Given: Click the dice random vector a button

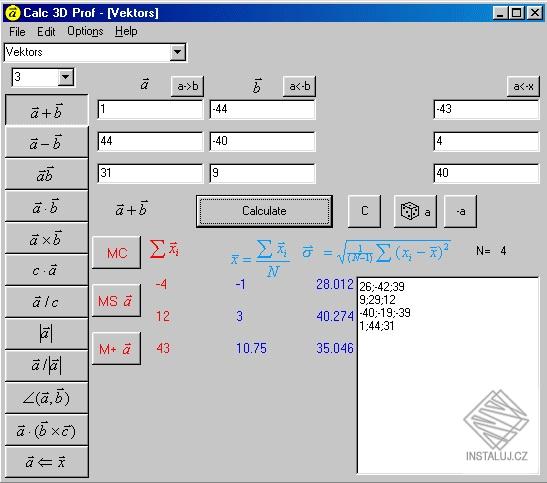Looking at the screenshot, I should [415, 211].
